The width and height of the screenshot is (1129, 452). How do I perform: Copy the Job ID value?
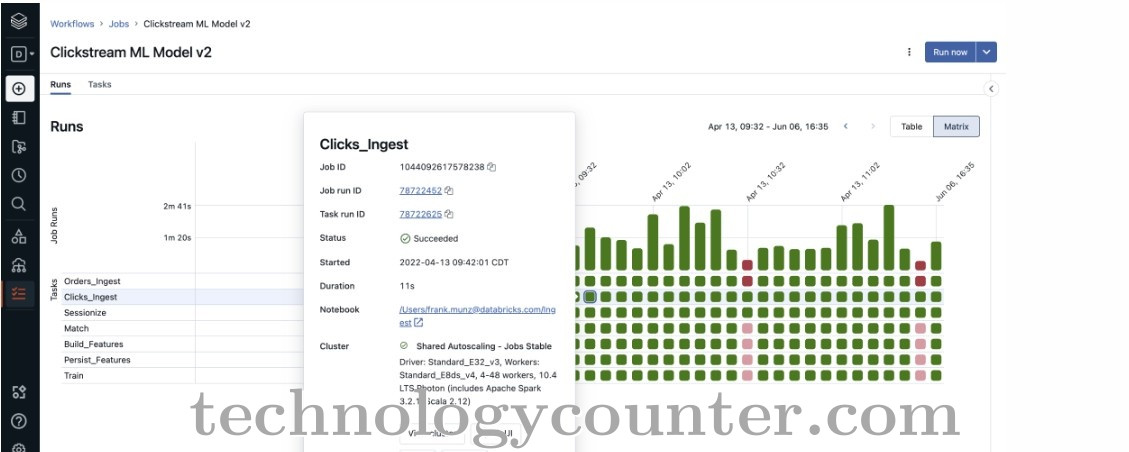point(492,167)
